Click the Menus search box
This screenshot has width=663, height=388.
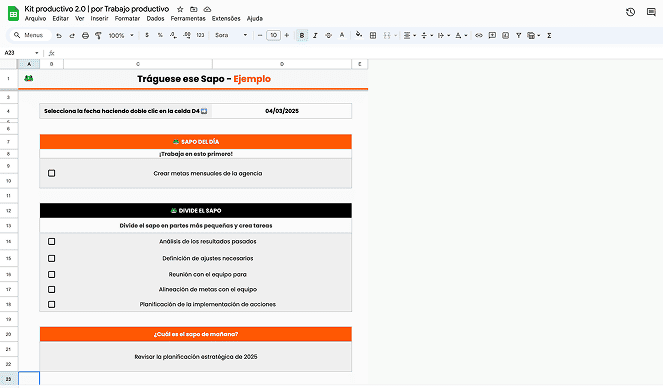(x=30, y=35)
